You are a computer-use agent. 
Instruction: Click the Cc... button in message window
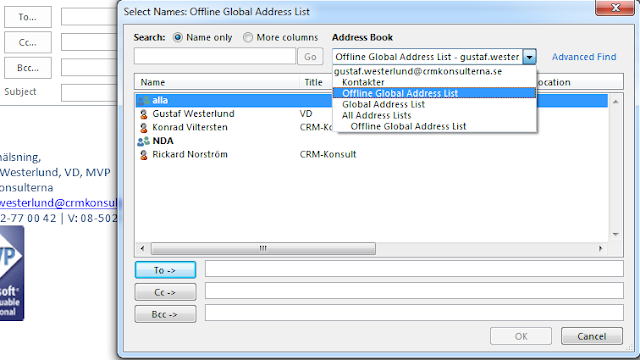(x=28, y=42)
